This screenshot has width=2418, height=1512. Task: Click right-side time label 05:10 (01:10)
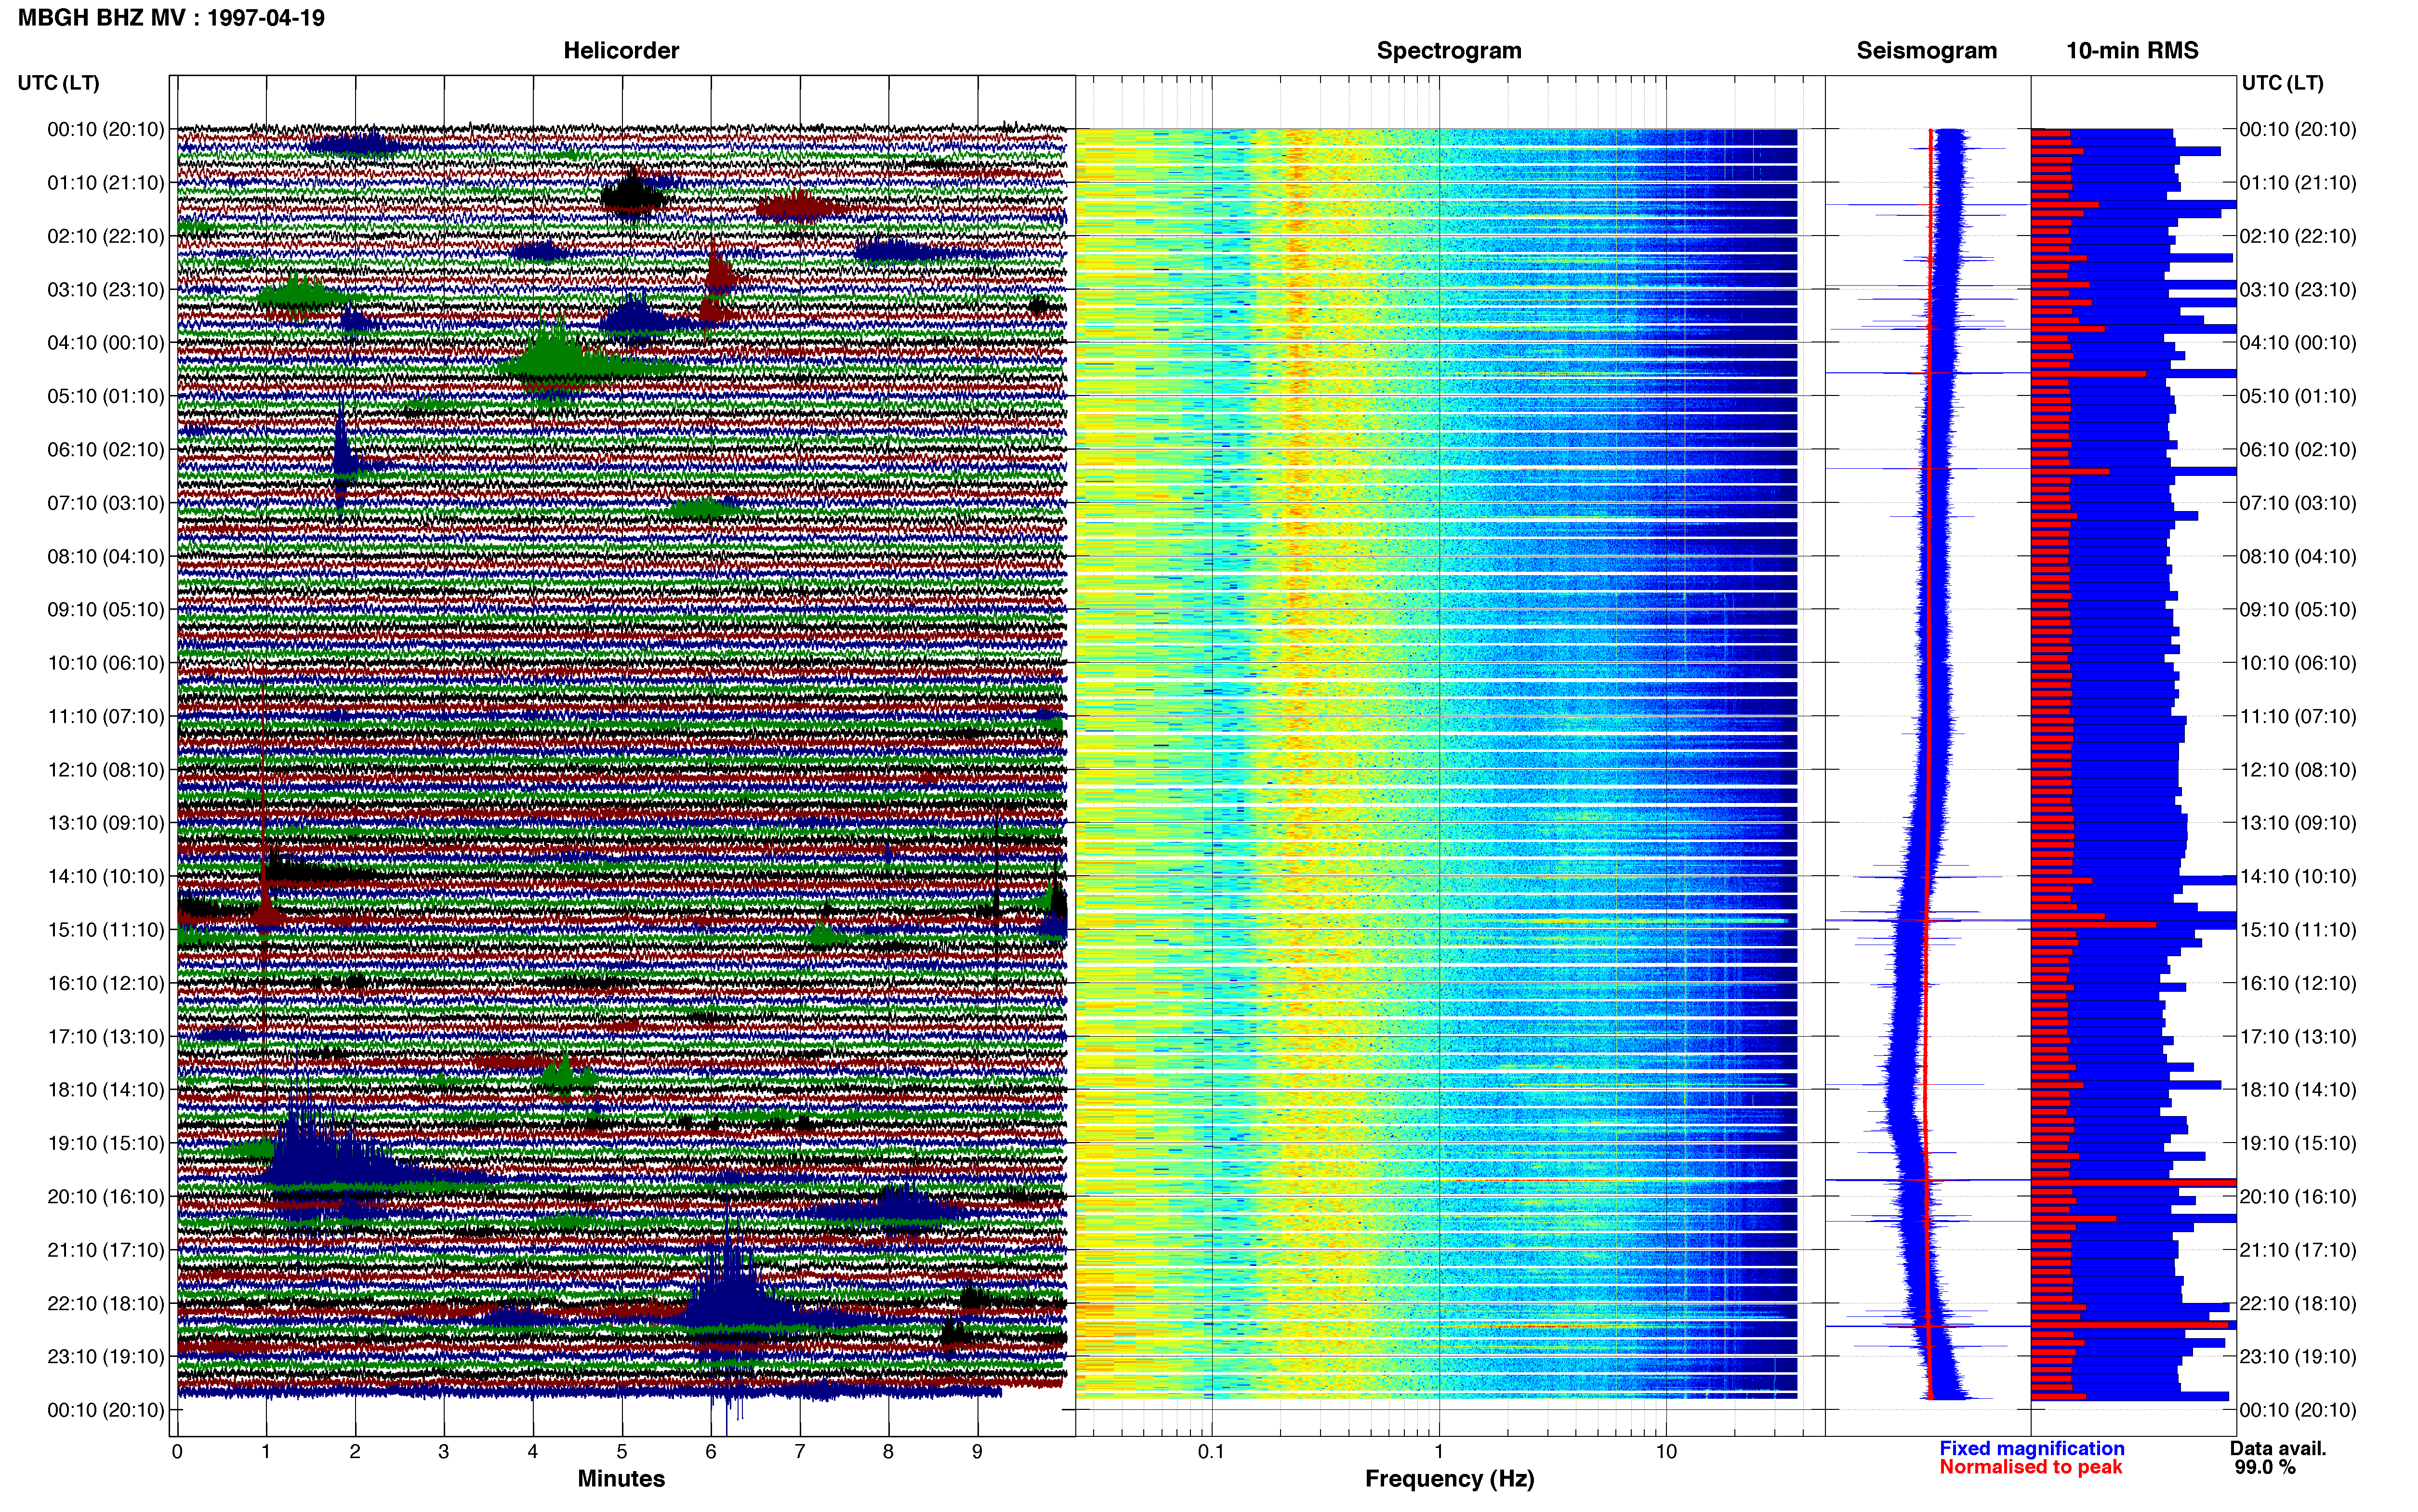click(x=2298, y=396)
